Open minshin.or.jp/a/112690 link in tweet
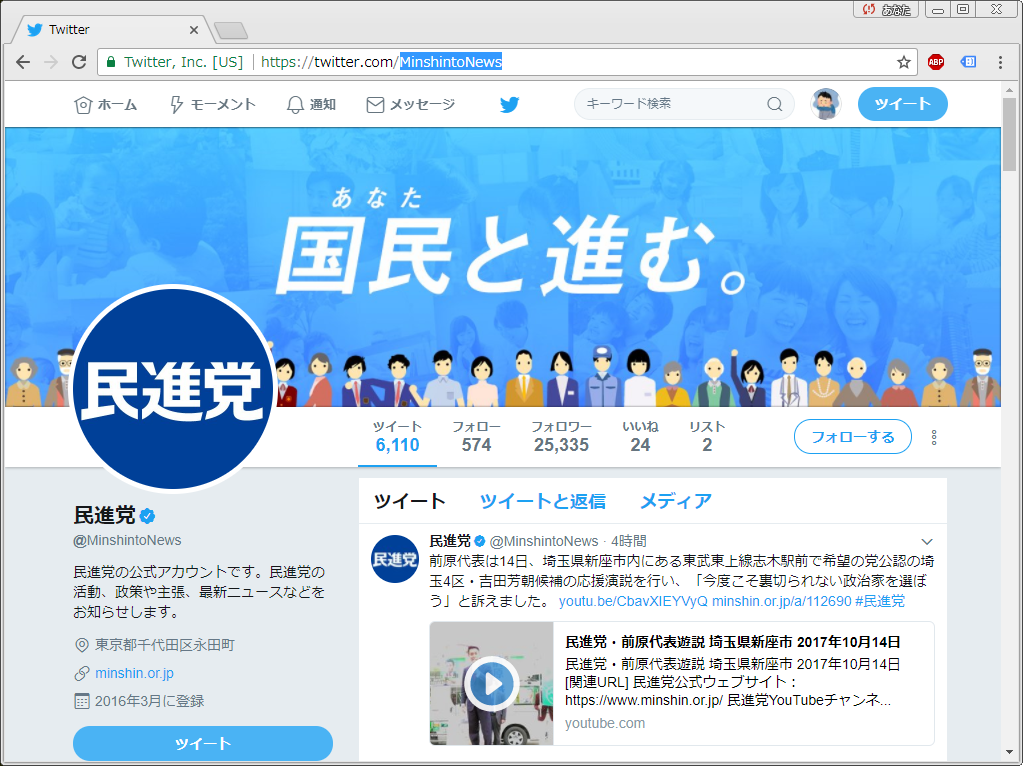The image size is (1023, 766). pyautogui.click(x=782, y=601)
